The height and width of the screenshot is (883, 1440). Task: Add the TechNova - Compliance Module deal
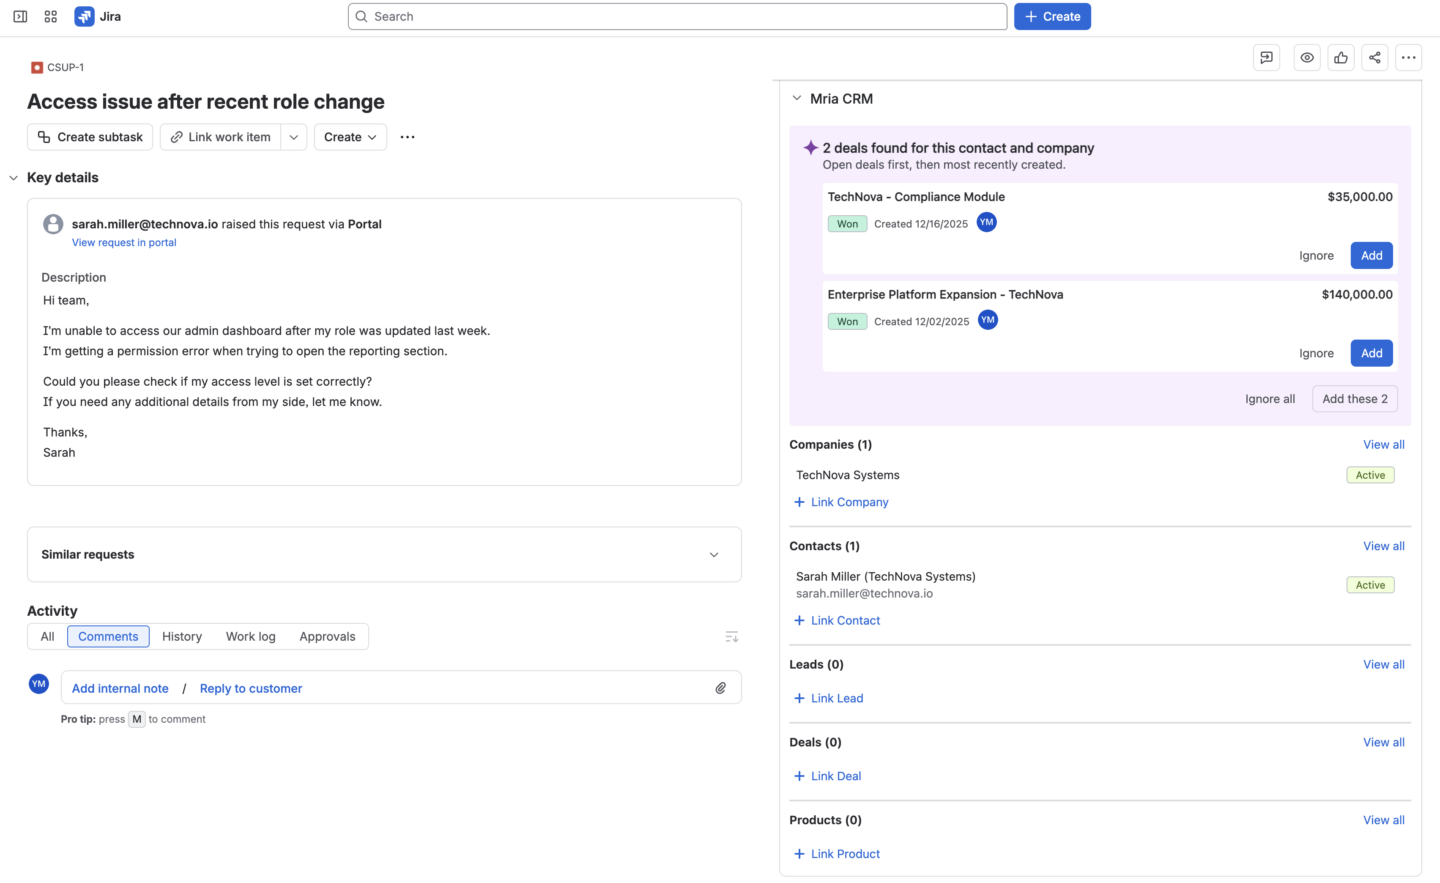point(1372,256)
